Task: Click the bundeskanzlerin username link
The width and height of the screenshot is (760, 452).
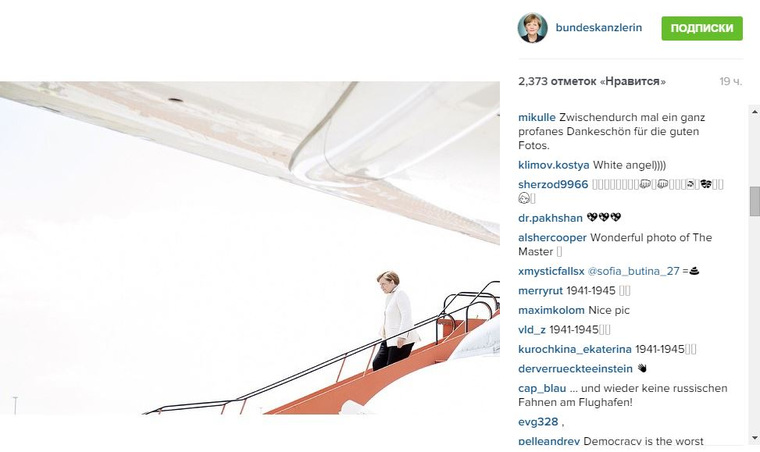Action: click(599, 28)
